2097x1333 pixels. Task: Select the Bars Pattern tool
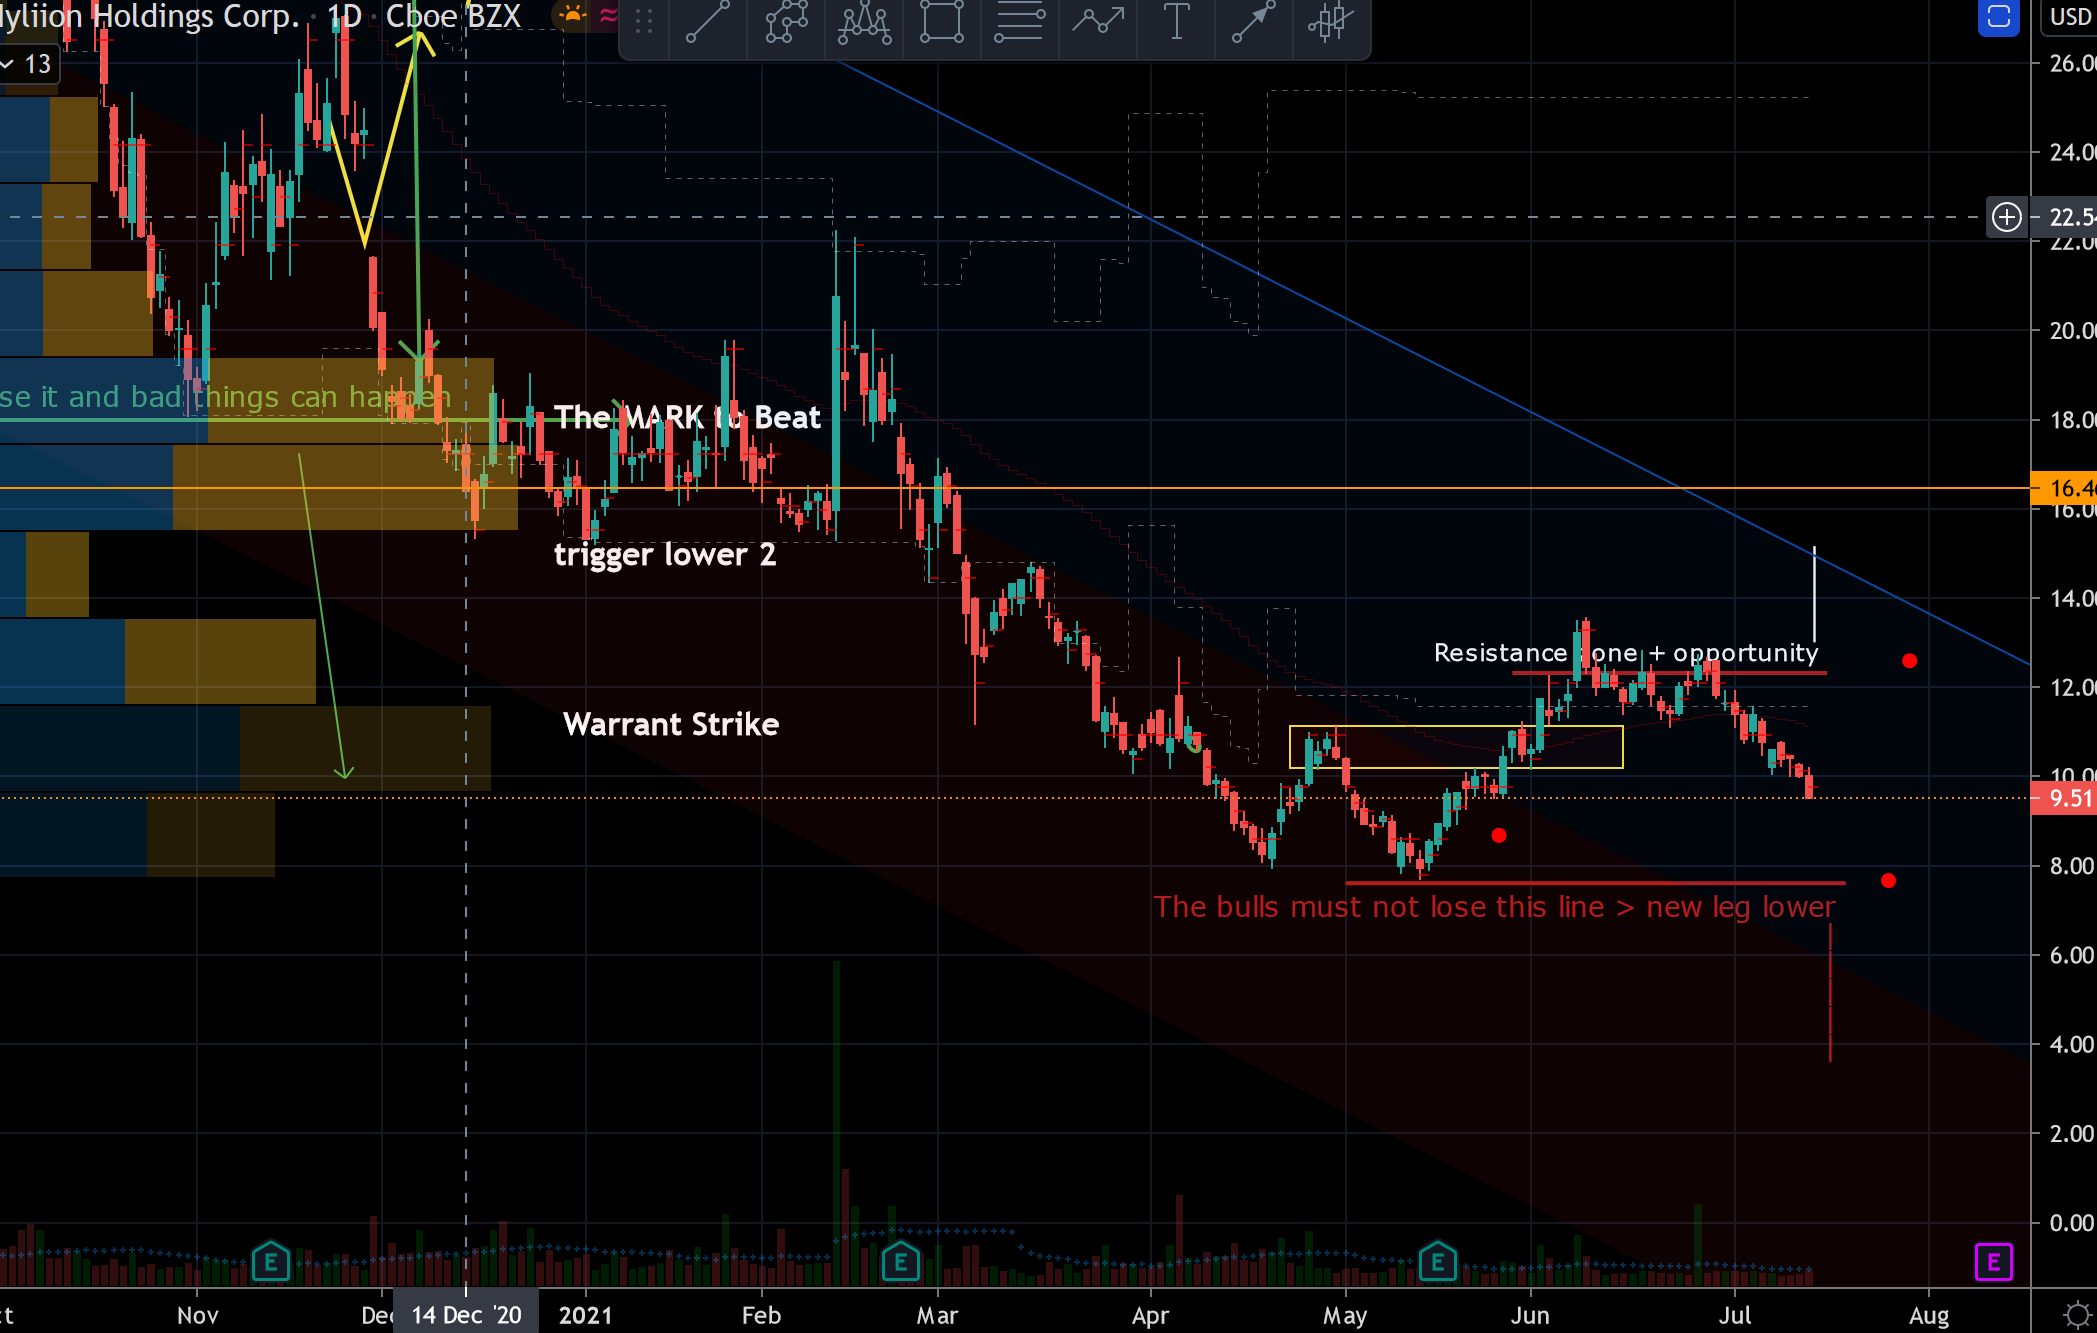pos(1330,22)
